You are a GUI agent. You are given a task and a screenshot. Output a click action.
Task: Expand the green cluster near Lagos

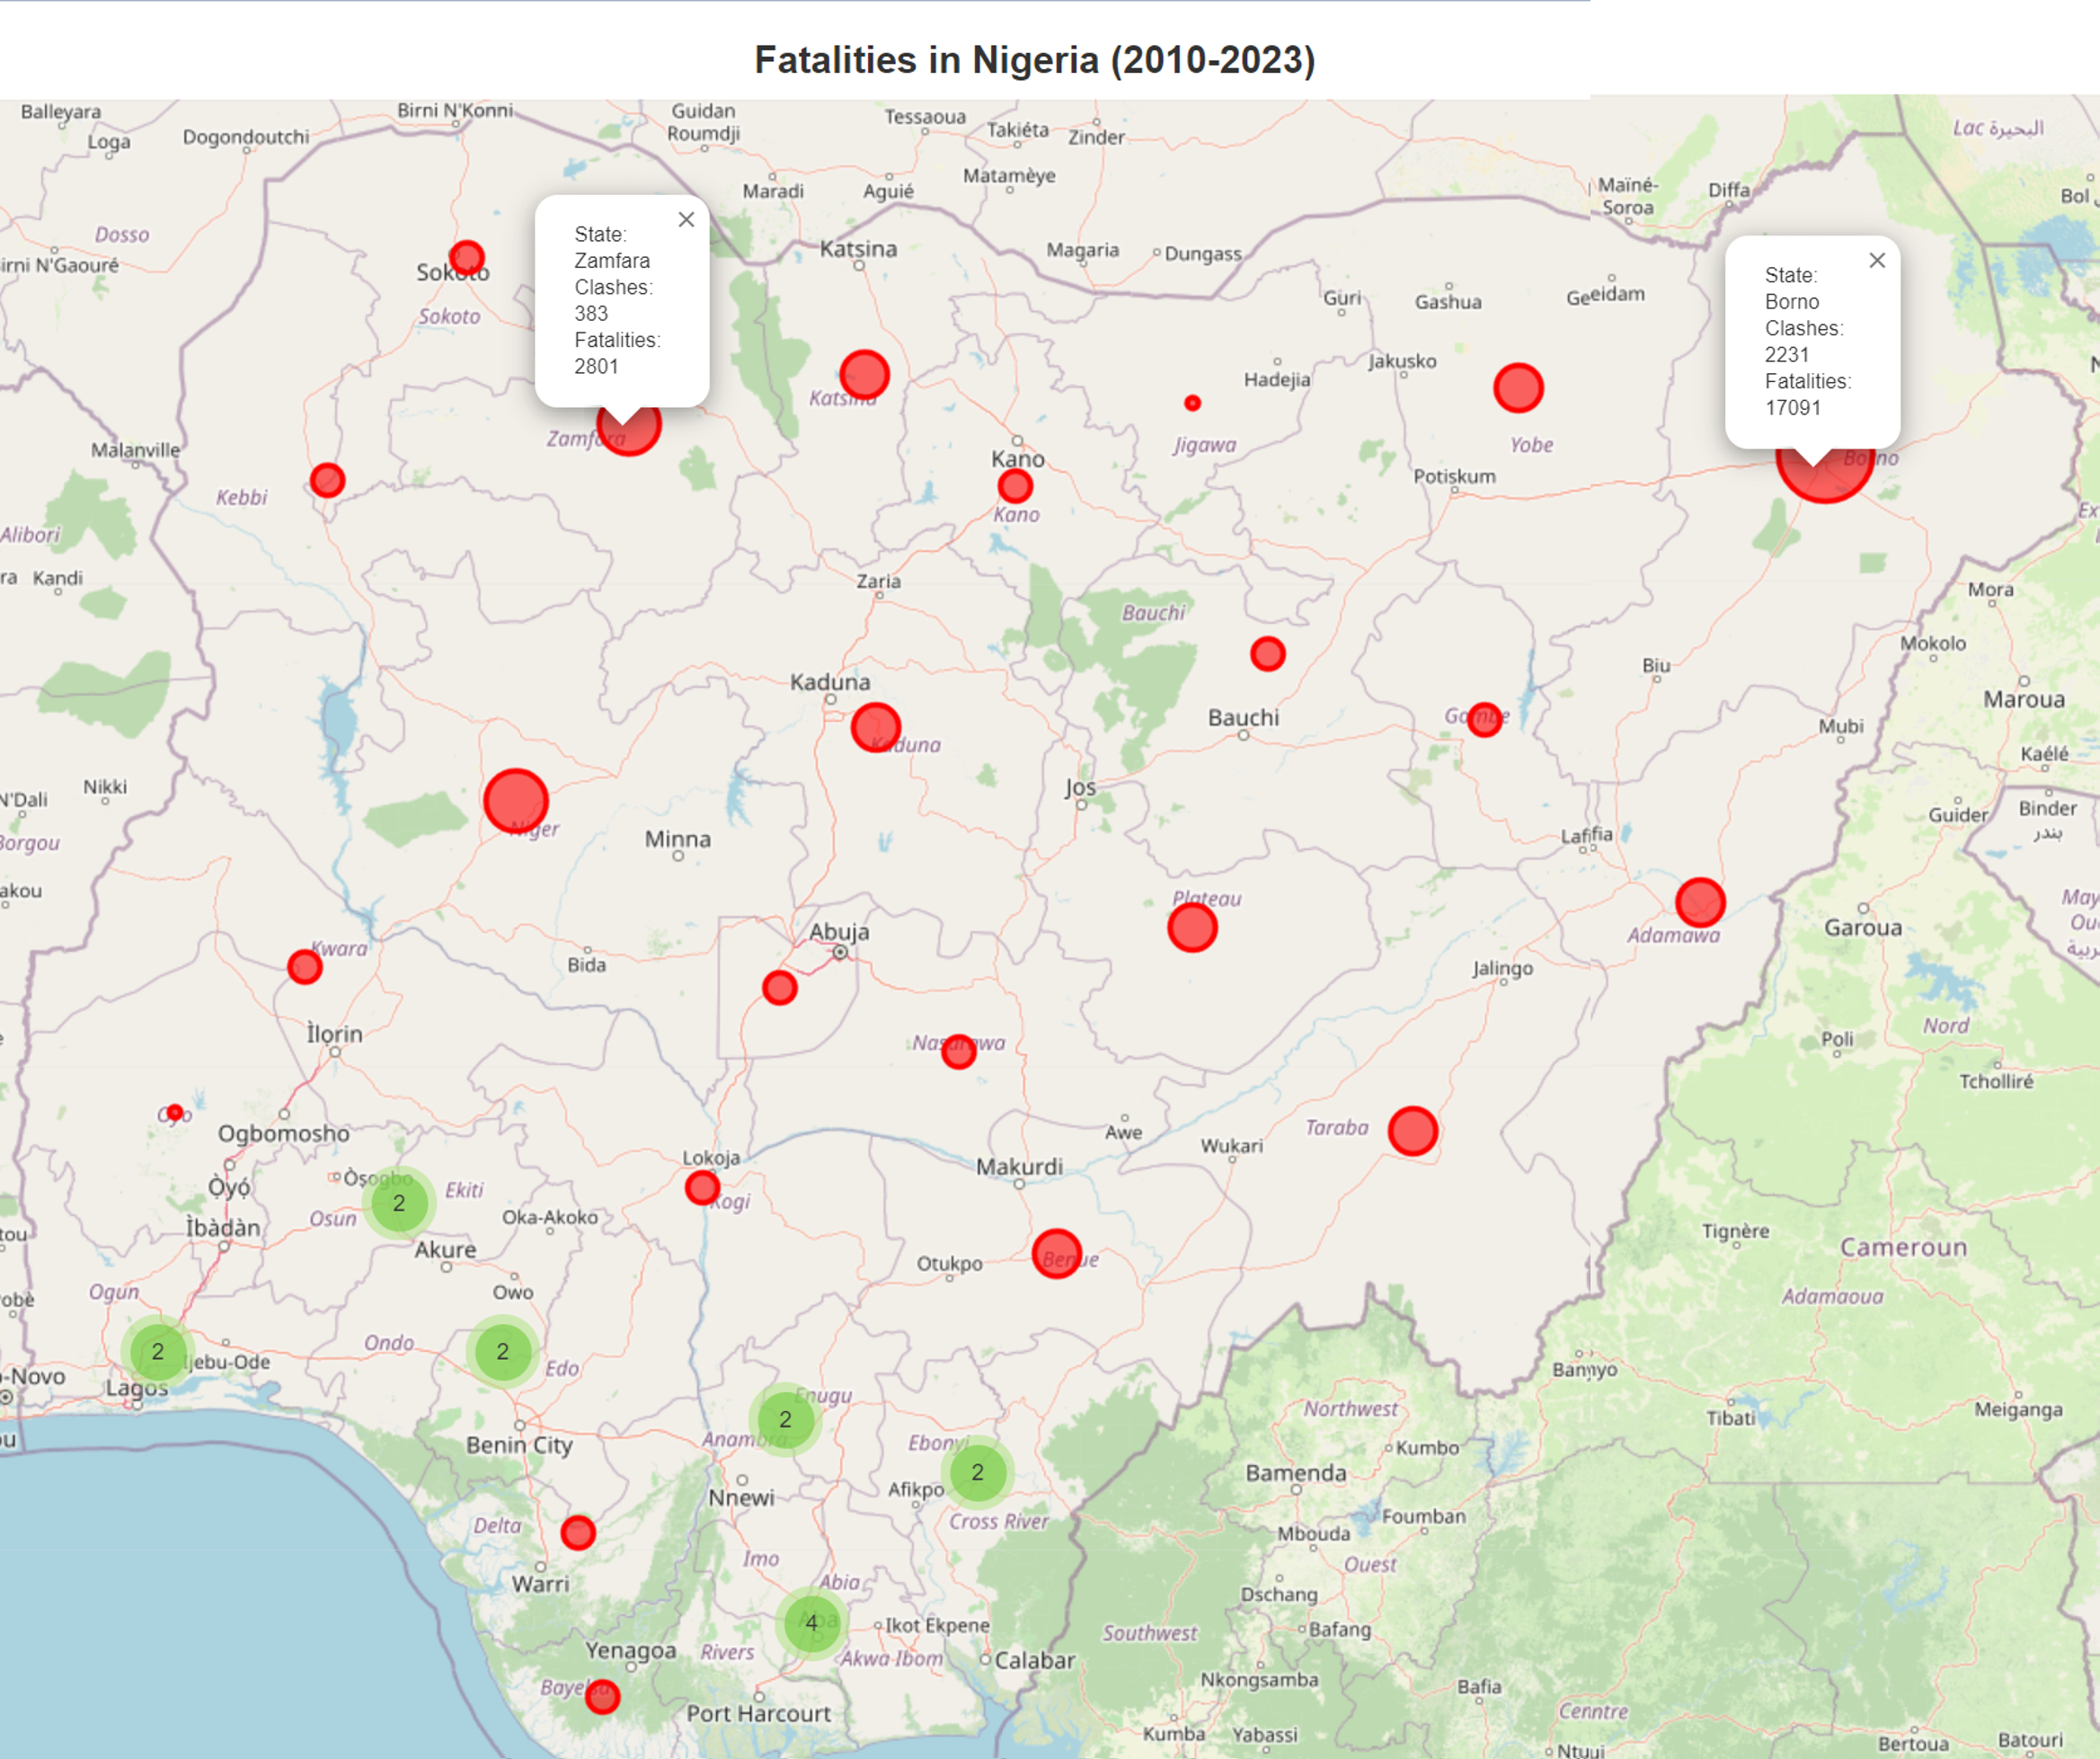[x=157, y=1352]
